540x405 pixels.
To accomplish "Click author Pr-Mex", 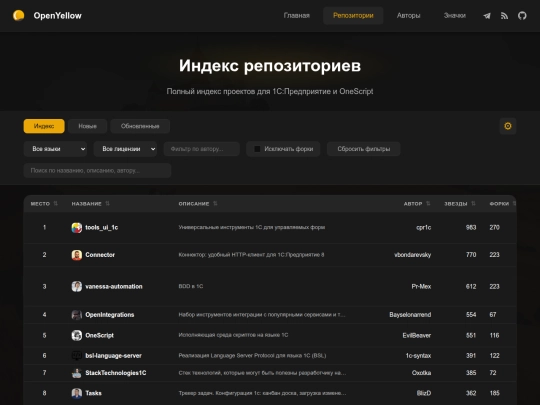I will pyautogui.click(x=421, y=287).
